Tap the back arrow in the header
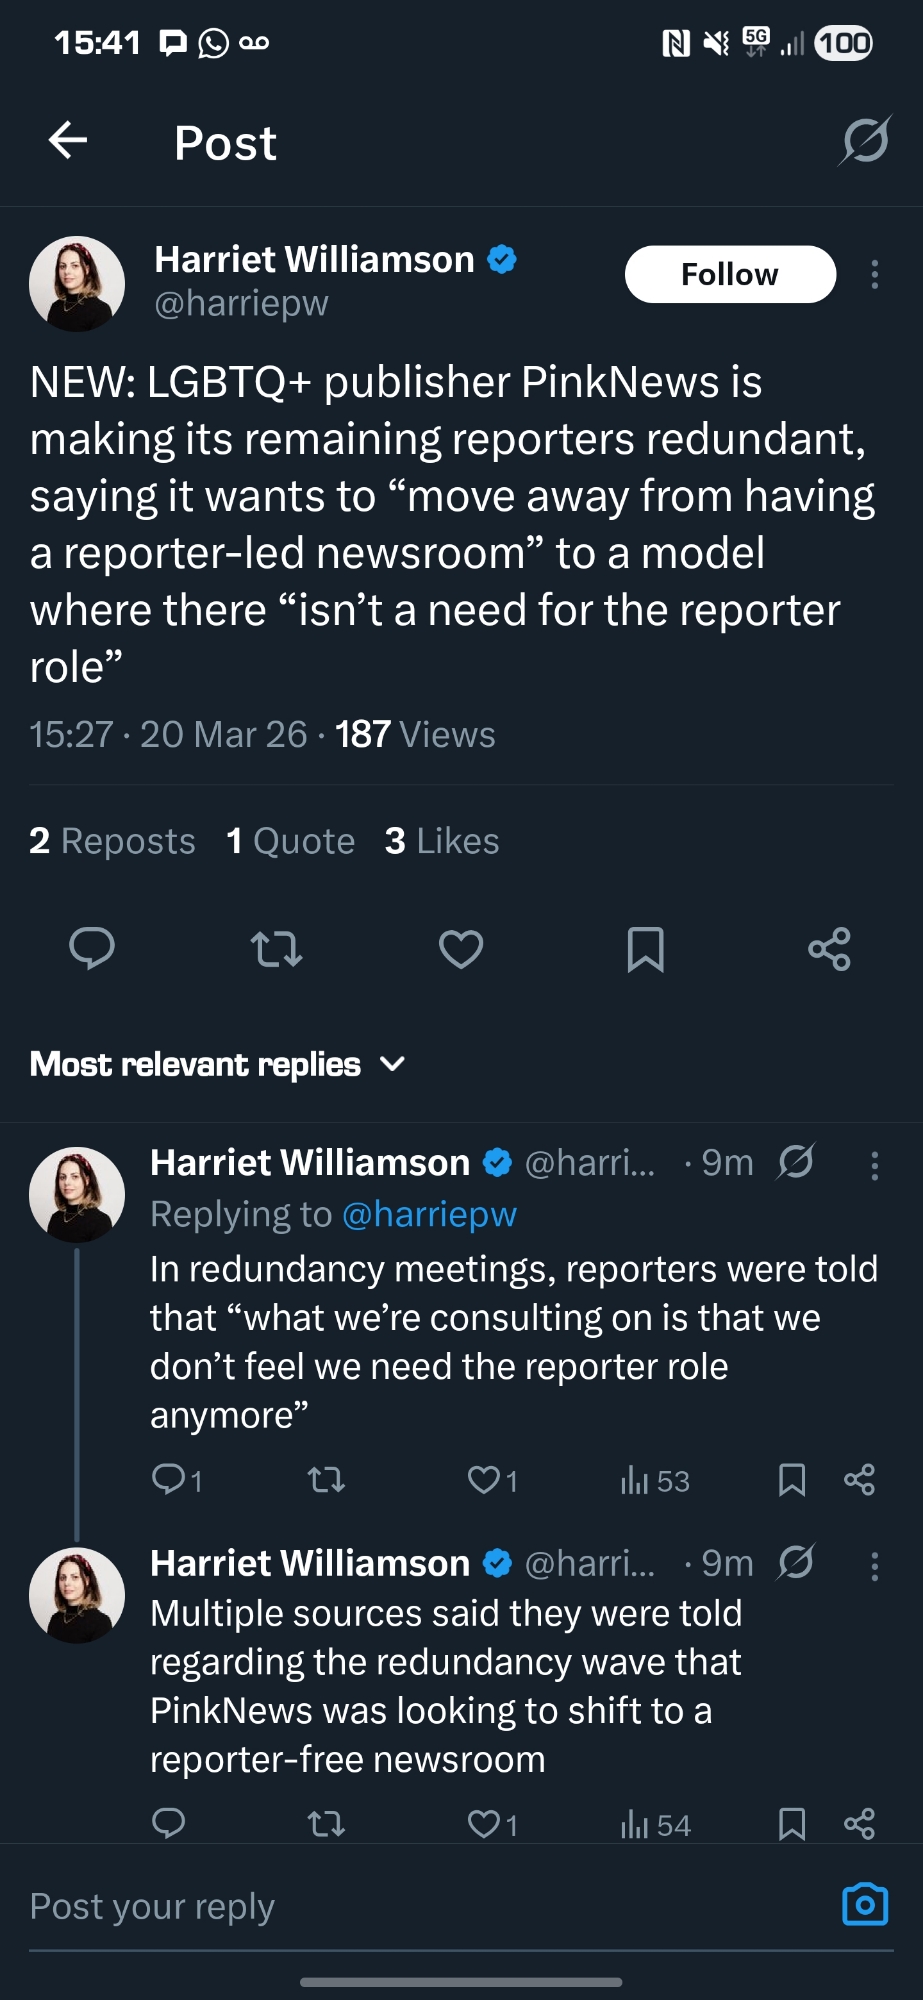Viewport: 923px width, 2000px height. 68,141
